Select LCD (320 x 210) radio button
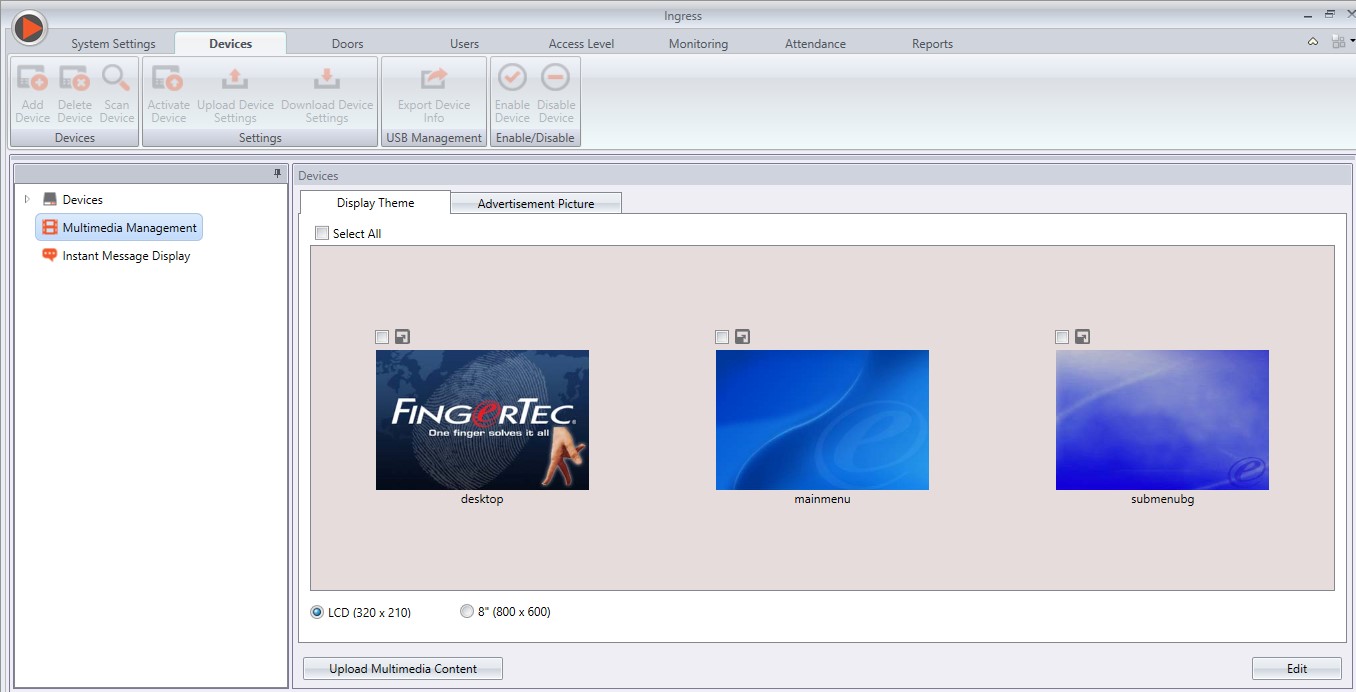This screenshot has width=1356, height=692. coord(317,612)
